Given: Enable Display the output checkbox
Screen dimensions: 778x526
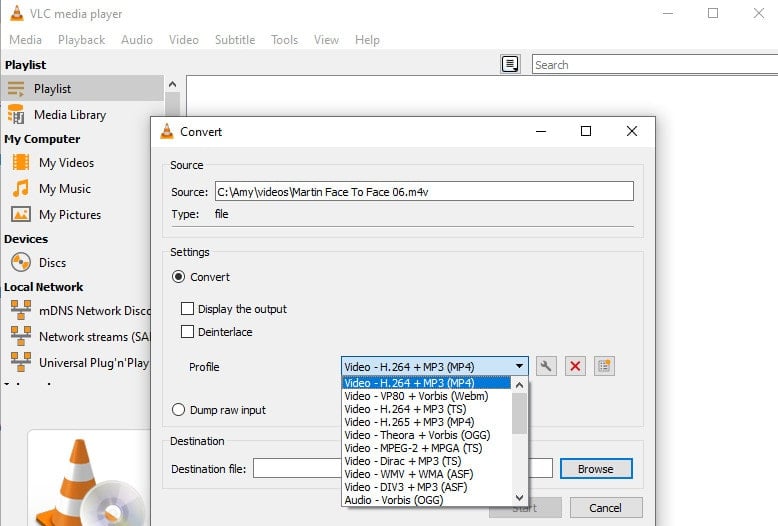Looking at the screenshot, I should click(x=187, y=309).
